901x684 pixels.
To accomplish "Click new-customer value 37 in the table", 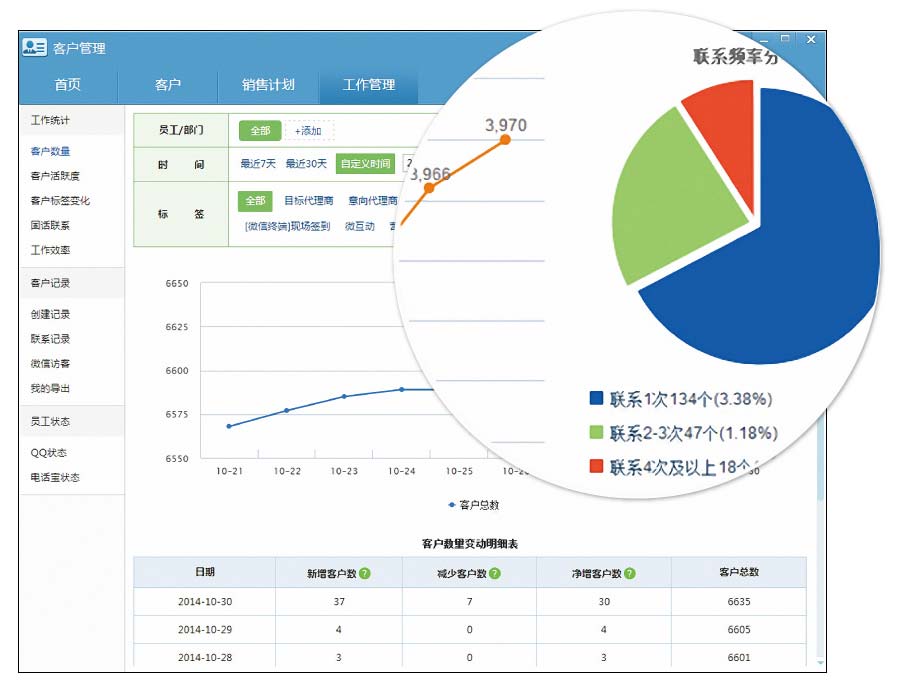I will click(339, 602).
